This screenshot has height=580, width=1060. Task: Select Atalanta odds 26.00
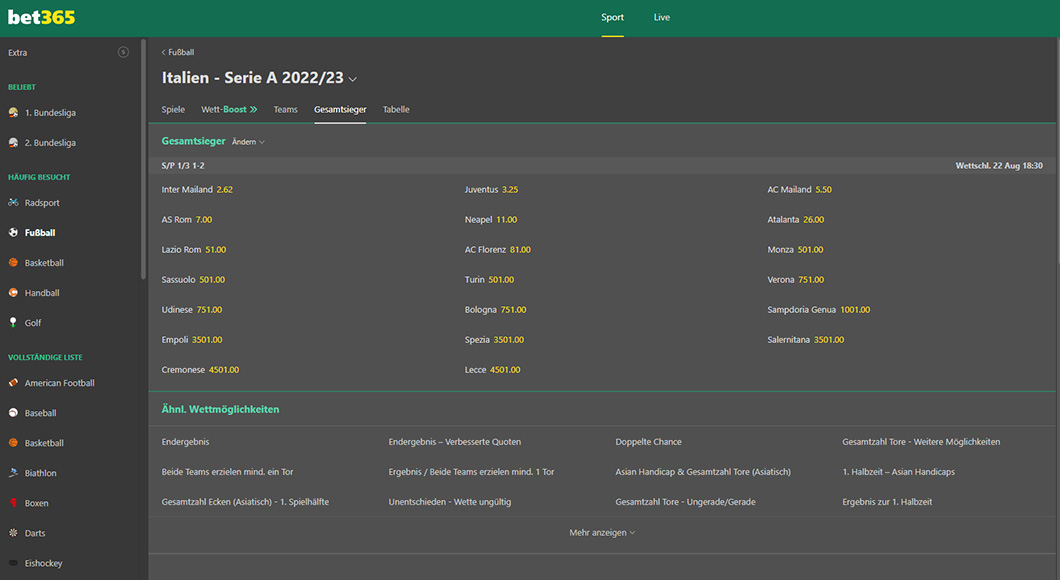[x=813, y=220]
